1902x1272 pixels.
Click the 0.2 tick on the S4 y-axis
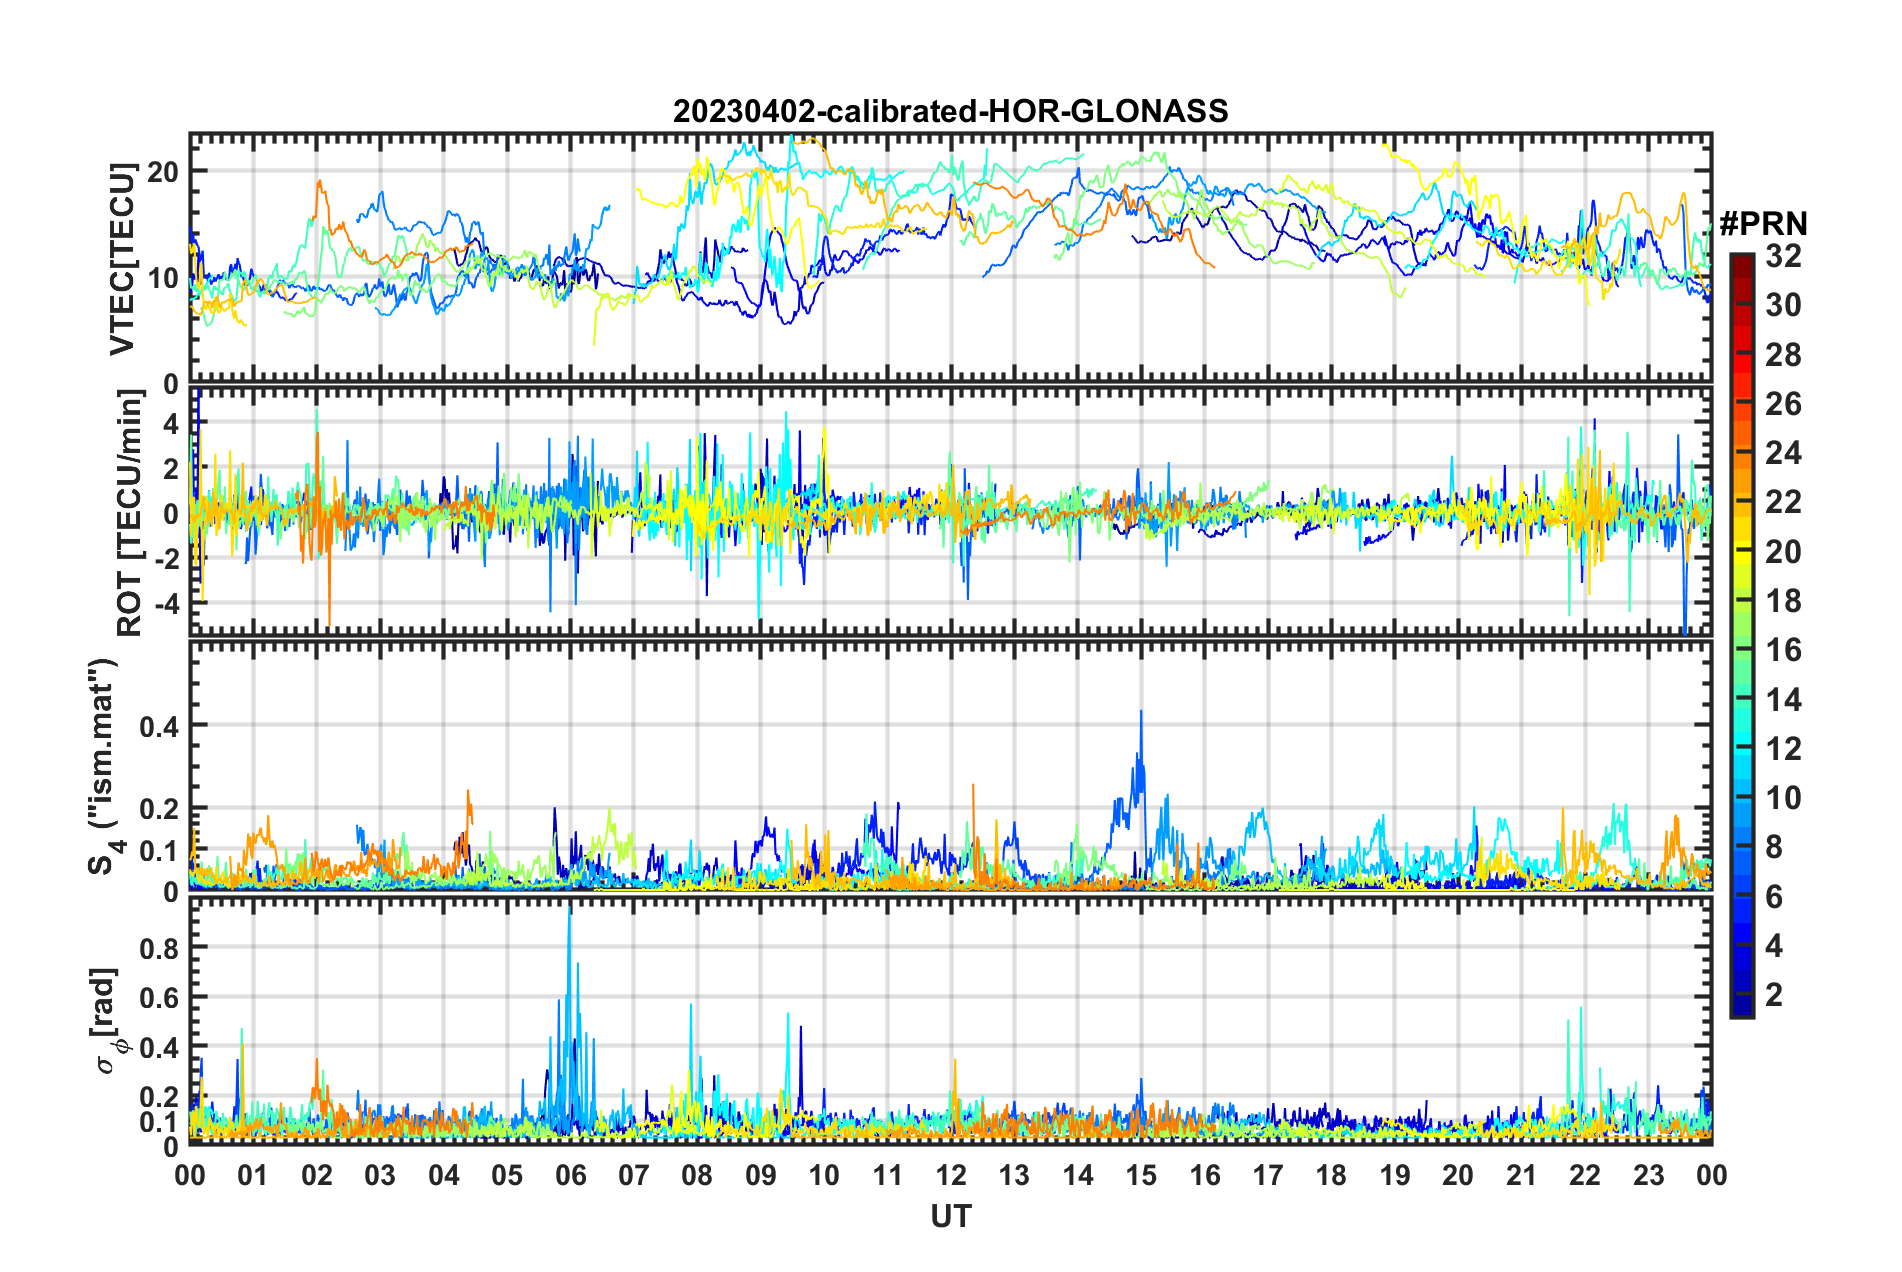(160, 809)
